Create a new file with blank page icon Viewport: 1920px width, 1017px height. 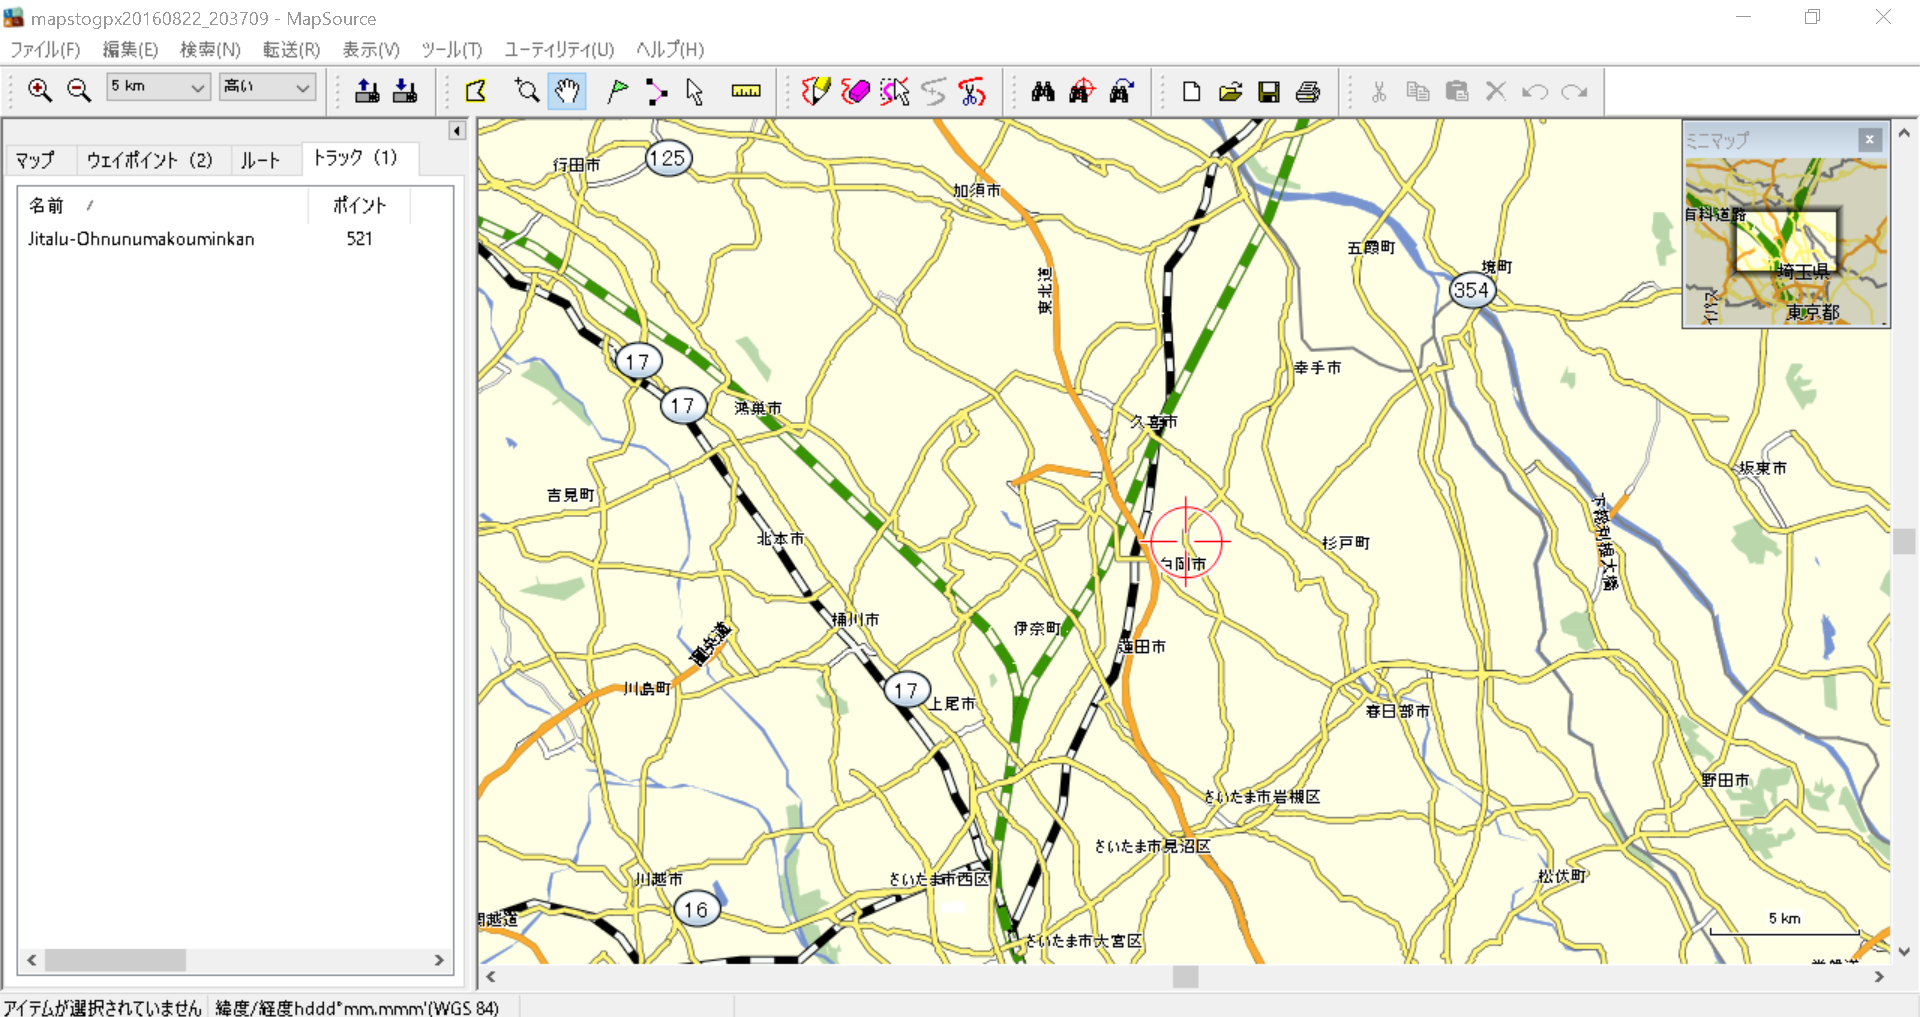(x=1191, y=91)
